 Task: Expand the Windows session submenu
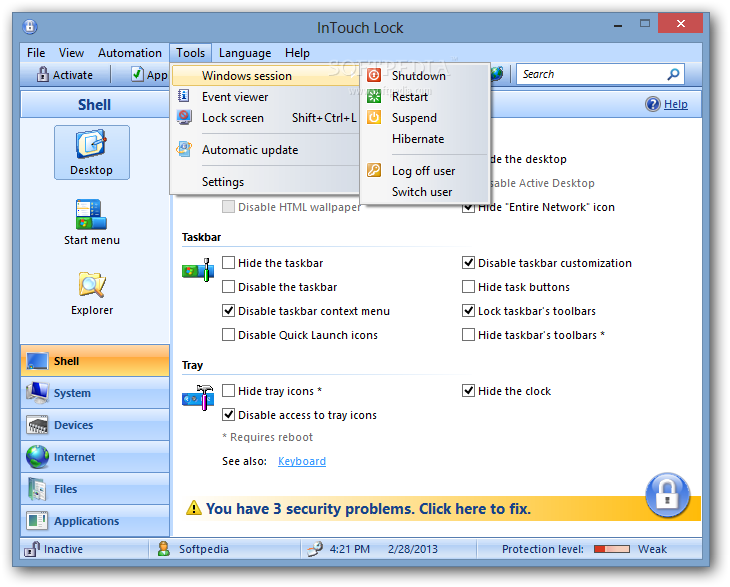pyautogui.click(x=266, y=75)
